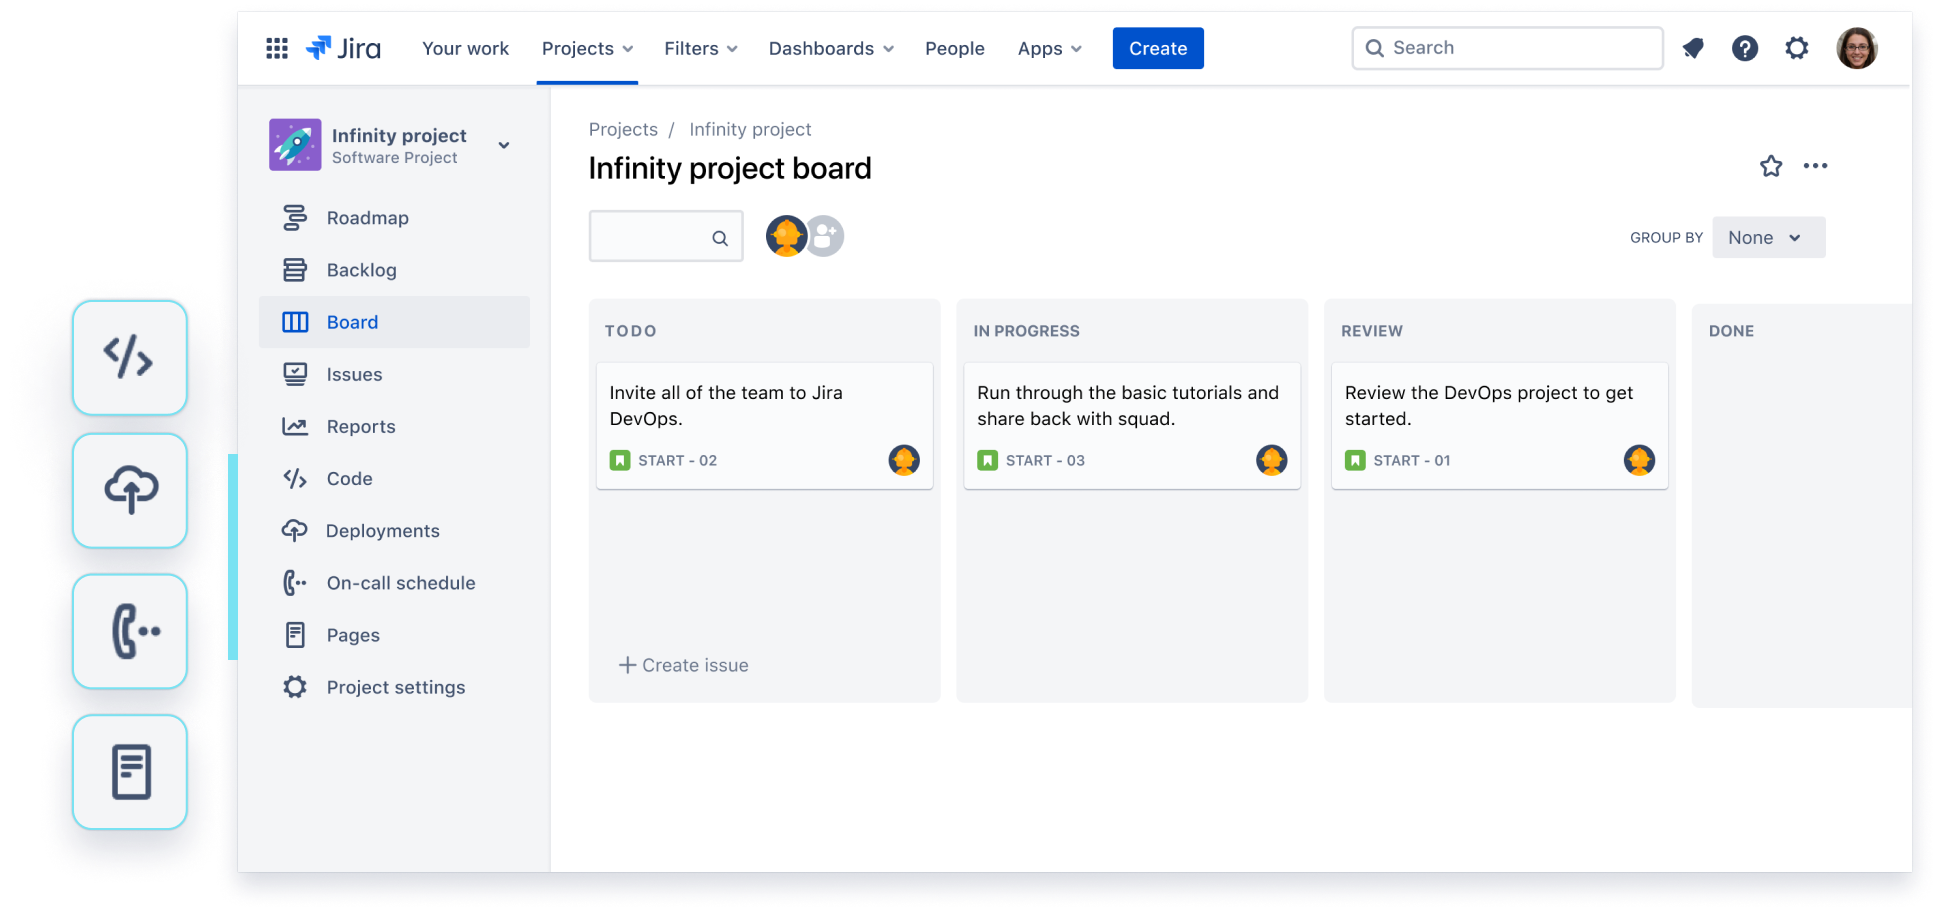Viewport: 1938px width, 911px height.
Task: Toggle the avatar filter on the board
Action: [x=787, y=236]
